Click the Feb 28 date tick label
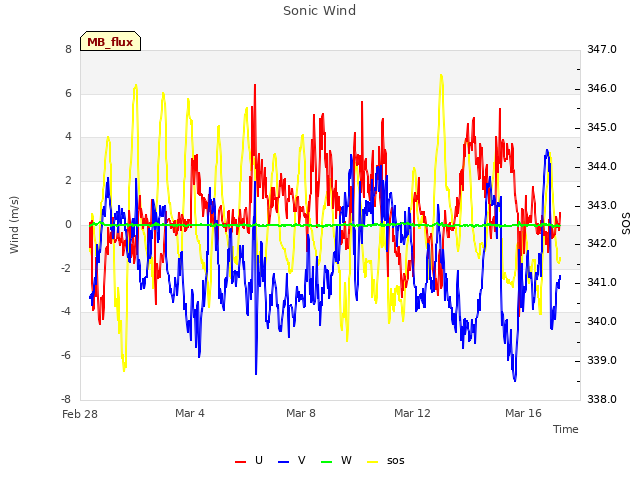Image resolution: width=640 pixels, height=480 pixels. (x=80, y=414)
